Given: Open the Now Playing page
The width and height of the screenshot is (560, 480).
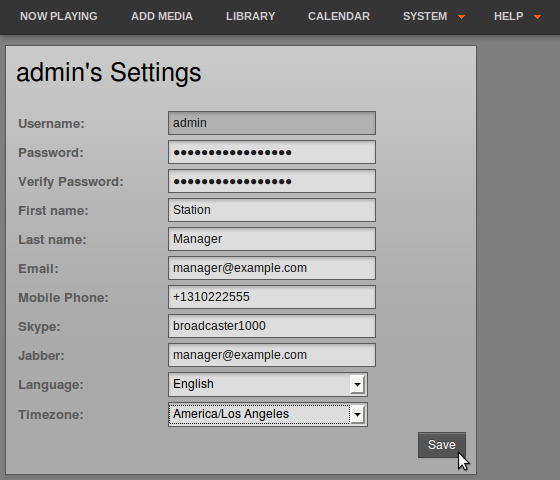Looking at the screenshot, I should pos(59,16).
